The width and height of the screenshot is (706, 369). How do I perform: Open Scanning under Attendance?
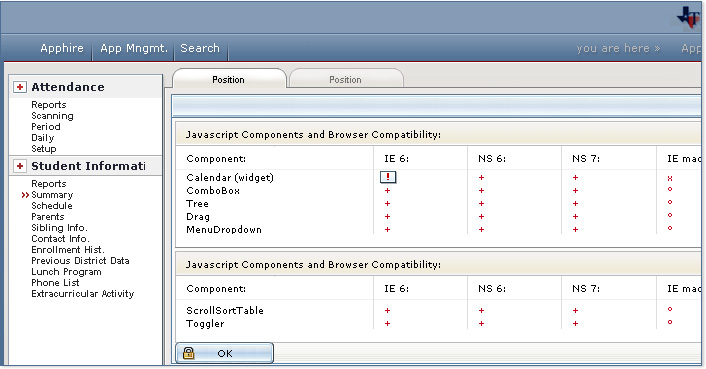(52, 116)
